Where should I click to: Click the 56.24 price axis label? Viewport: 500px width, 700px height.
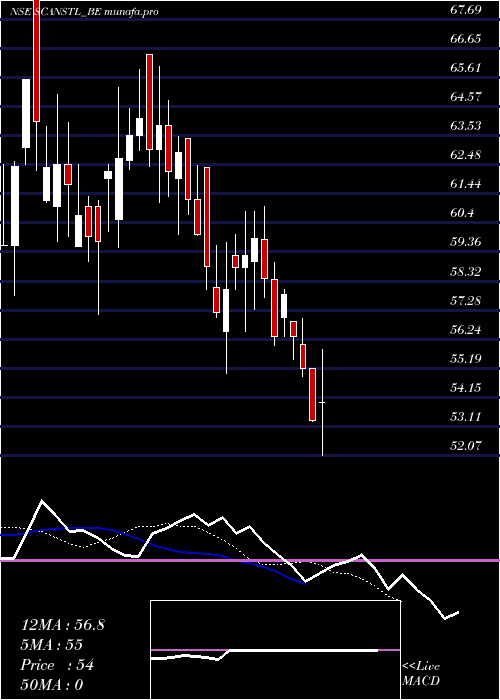466,329
